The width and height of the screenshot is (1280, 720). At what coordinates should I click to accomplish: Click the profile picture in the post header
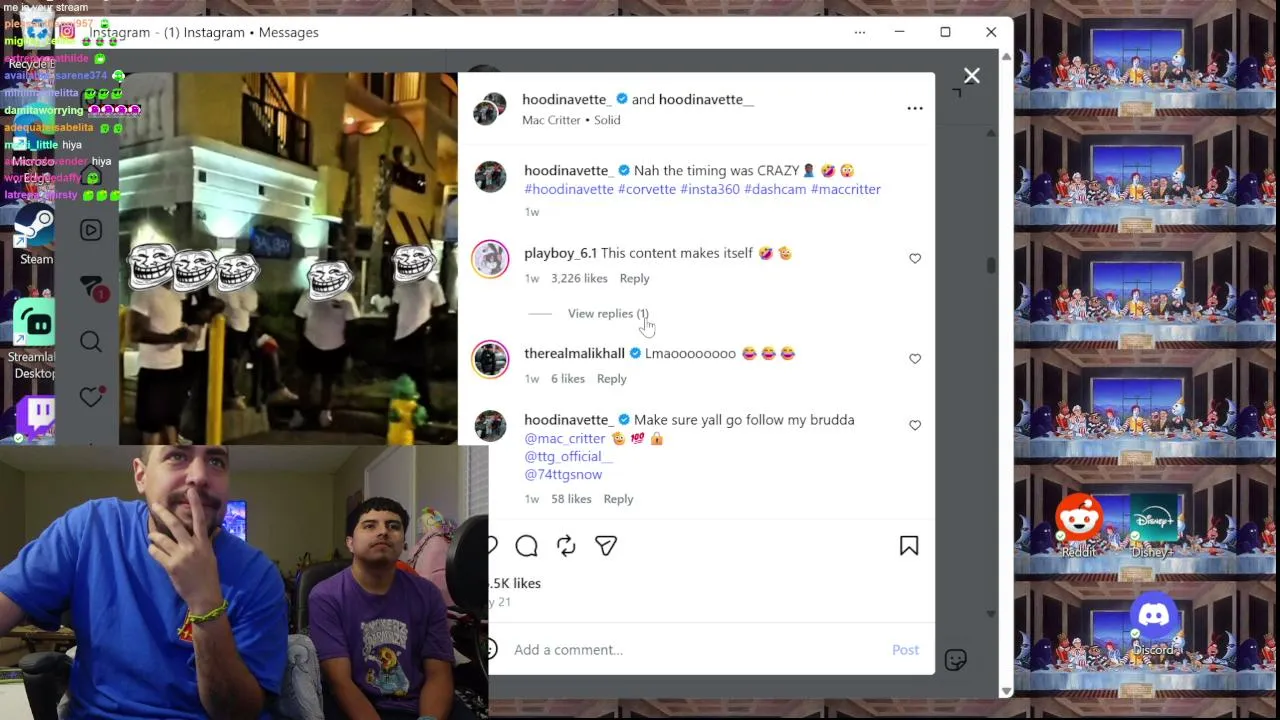pos(490,108)
